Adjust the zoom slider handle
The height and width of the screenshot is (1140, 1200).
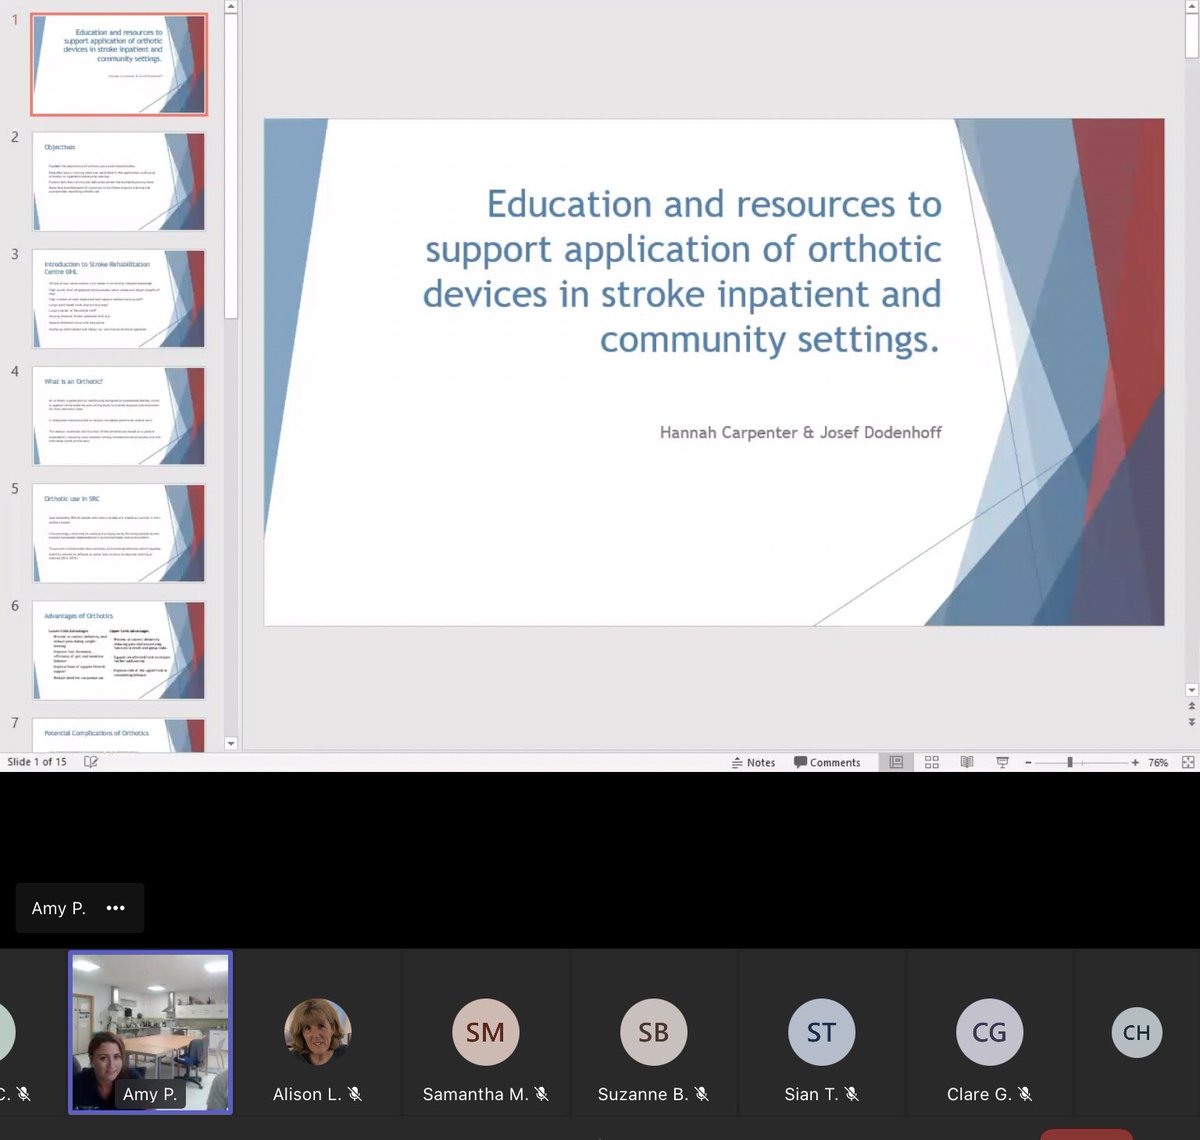[1070, 762]
